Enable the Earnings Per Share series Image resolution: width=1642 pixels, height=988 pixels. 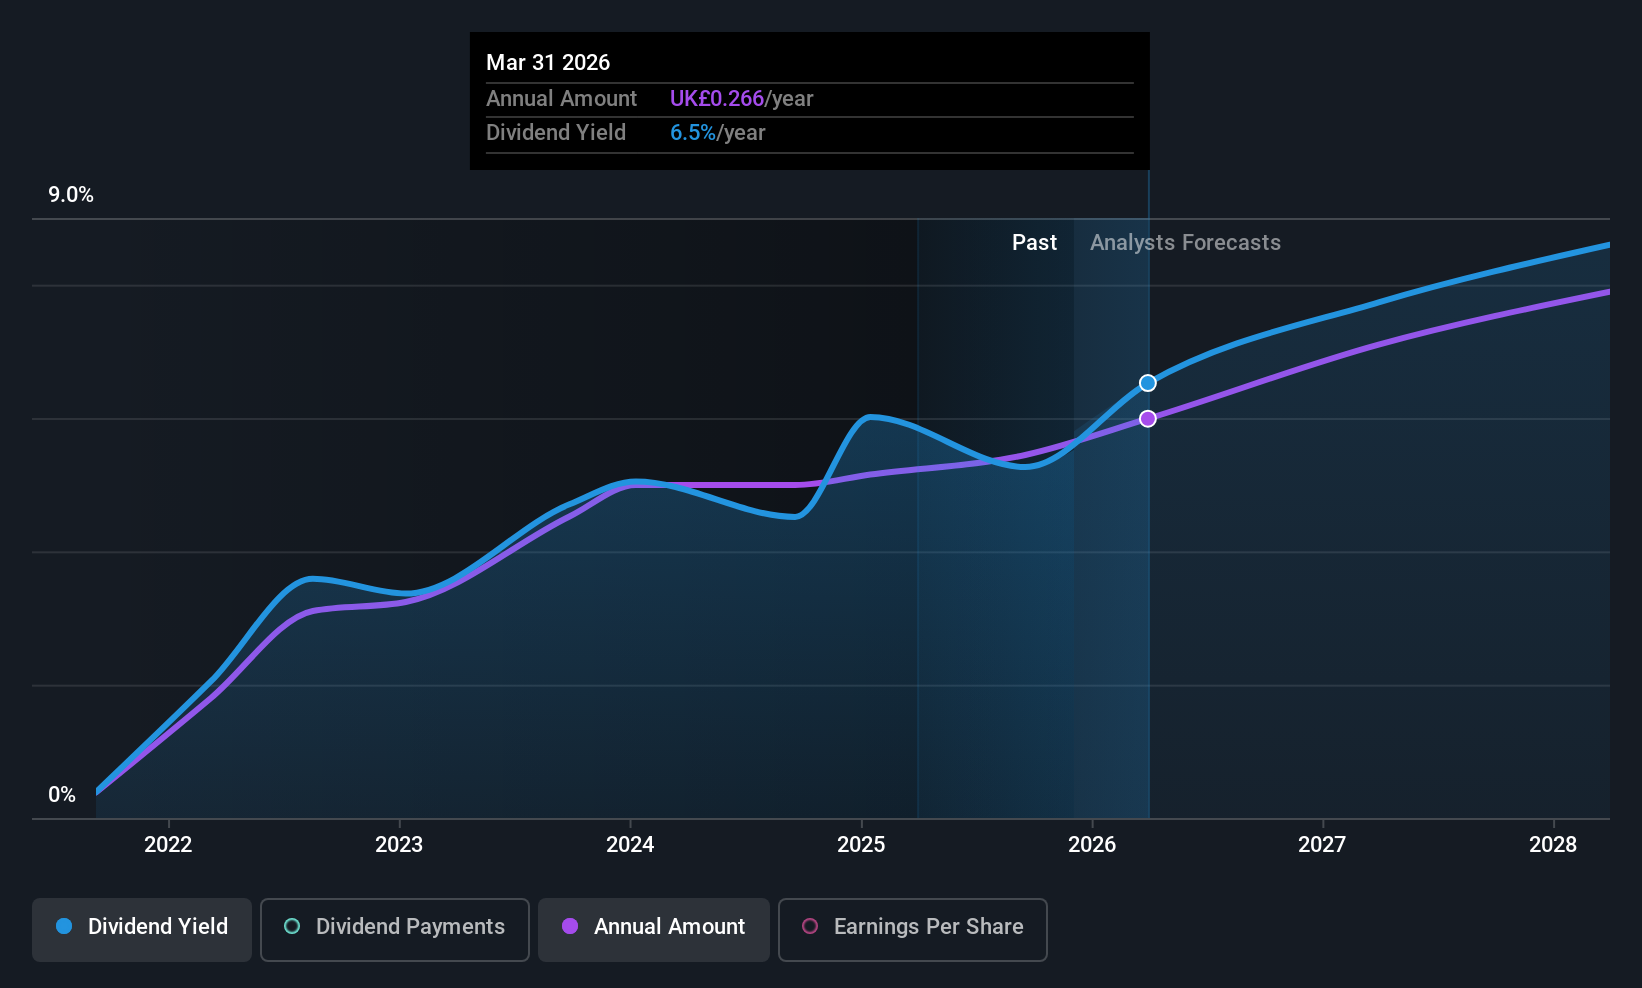[913, 929]
